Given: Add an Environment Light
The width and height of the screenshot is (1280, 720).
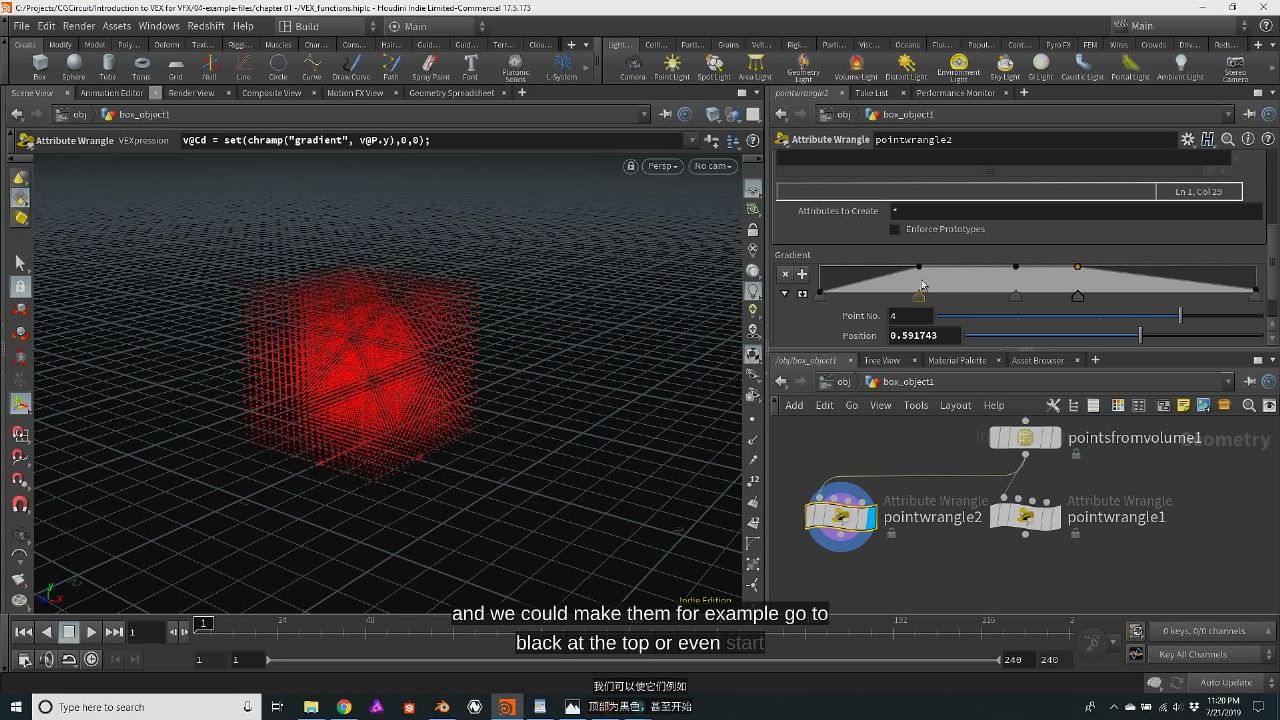Looking at the screenshot, I should pos(959,68).
